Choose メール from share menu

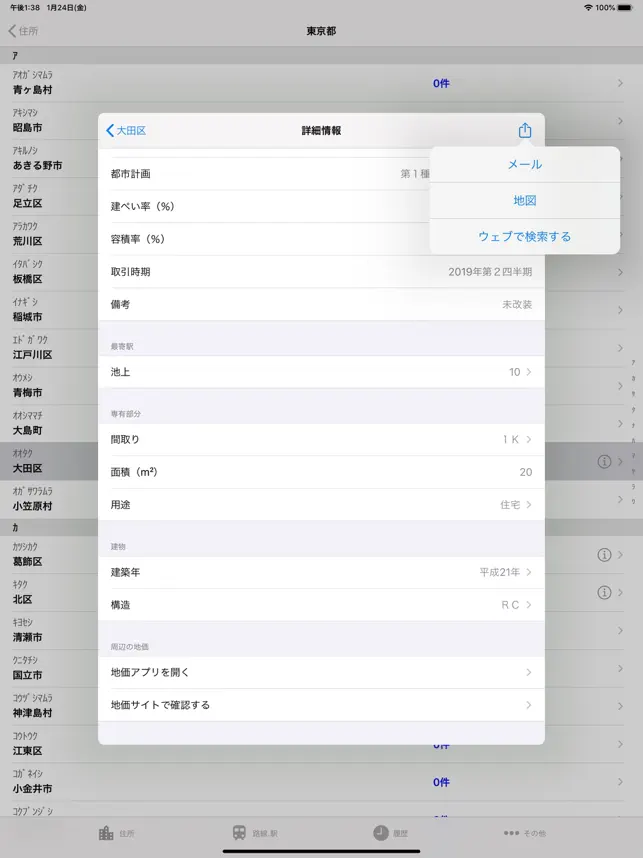tap(524, 164)
